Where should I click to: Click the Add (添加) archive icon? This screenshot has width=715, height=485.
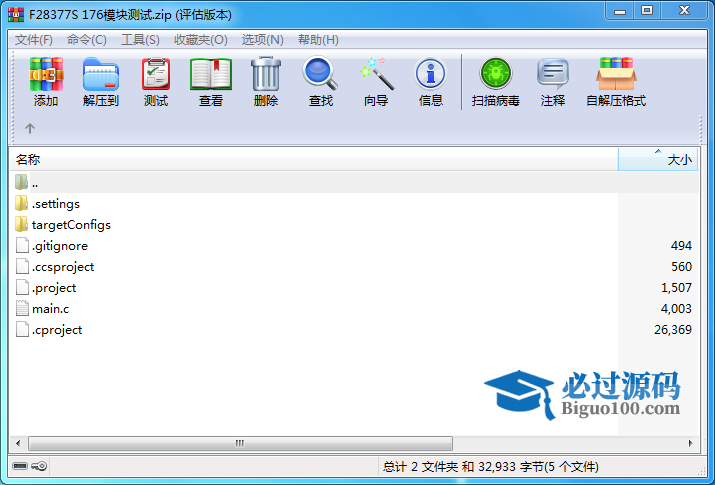46,81
